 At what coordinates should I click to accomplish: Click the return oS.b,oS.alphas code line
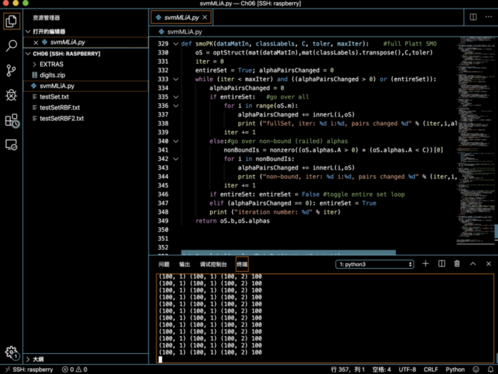click(232, 221)
